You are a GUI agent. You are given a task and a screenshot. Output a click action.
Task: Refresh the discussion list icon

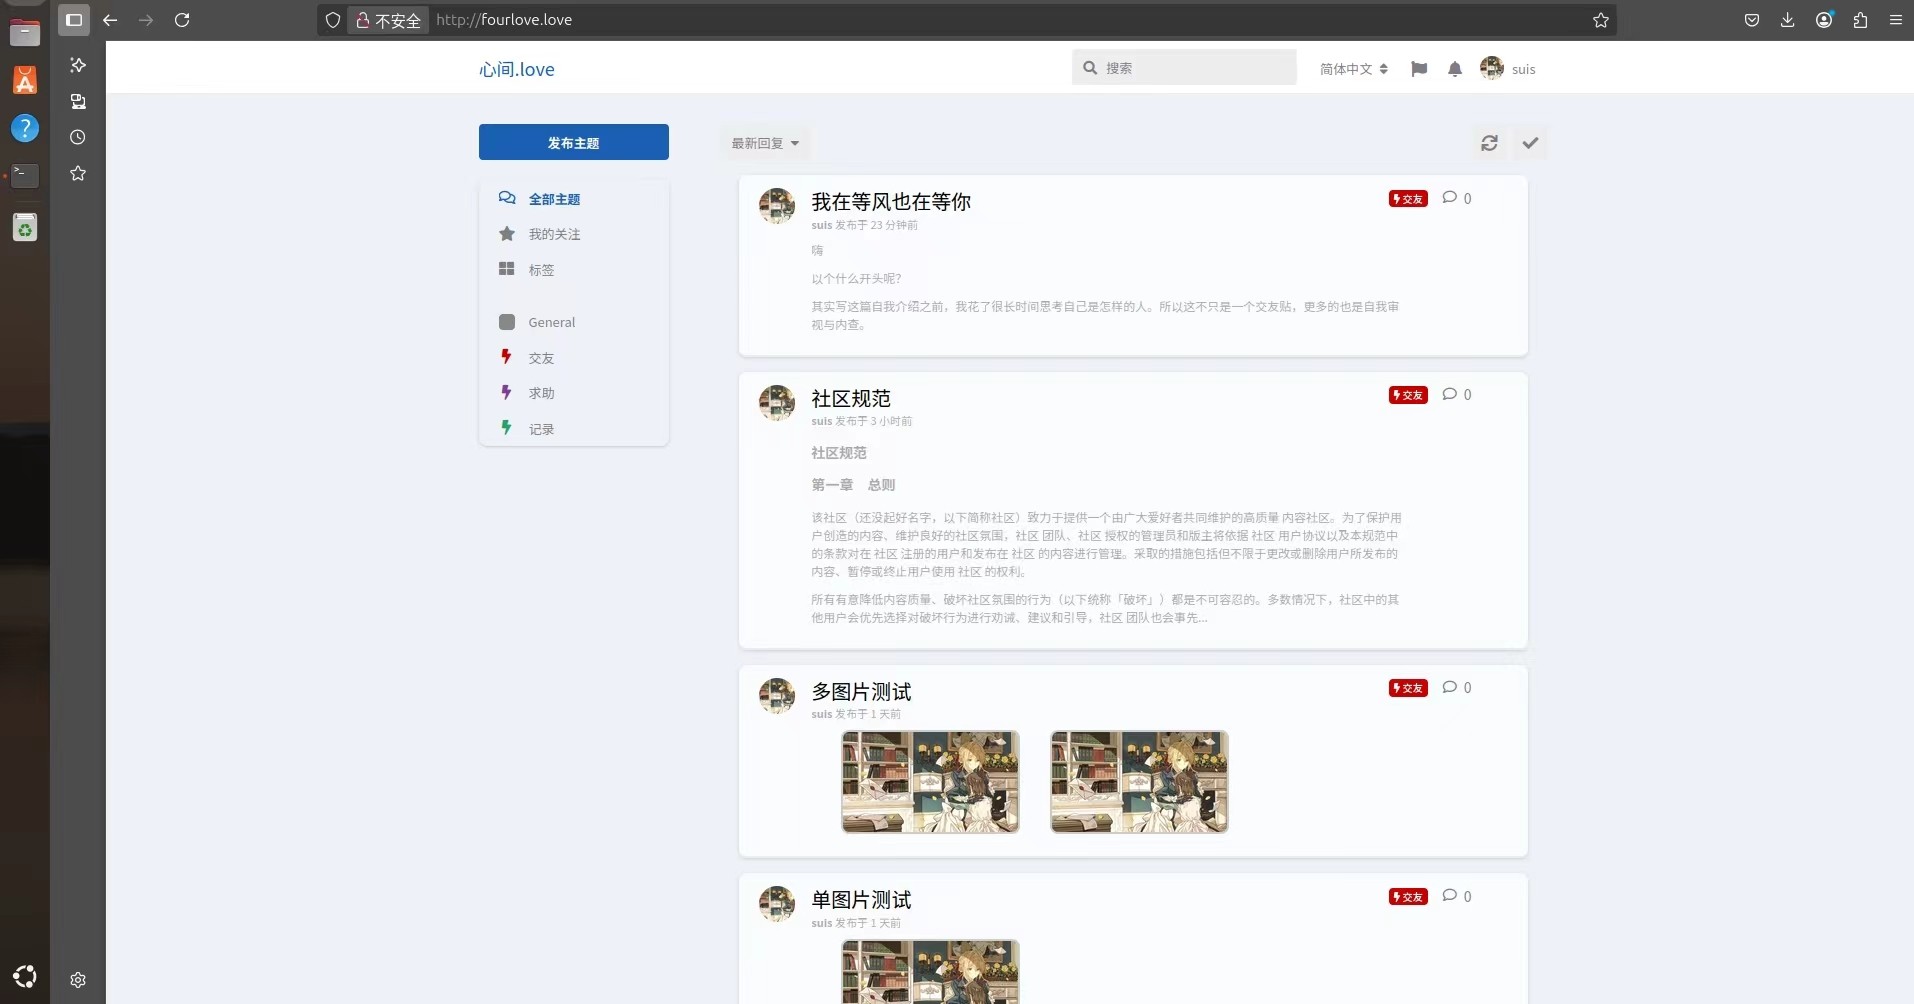[x=1489, y=143]
